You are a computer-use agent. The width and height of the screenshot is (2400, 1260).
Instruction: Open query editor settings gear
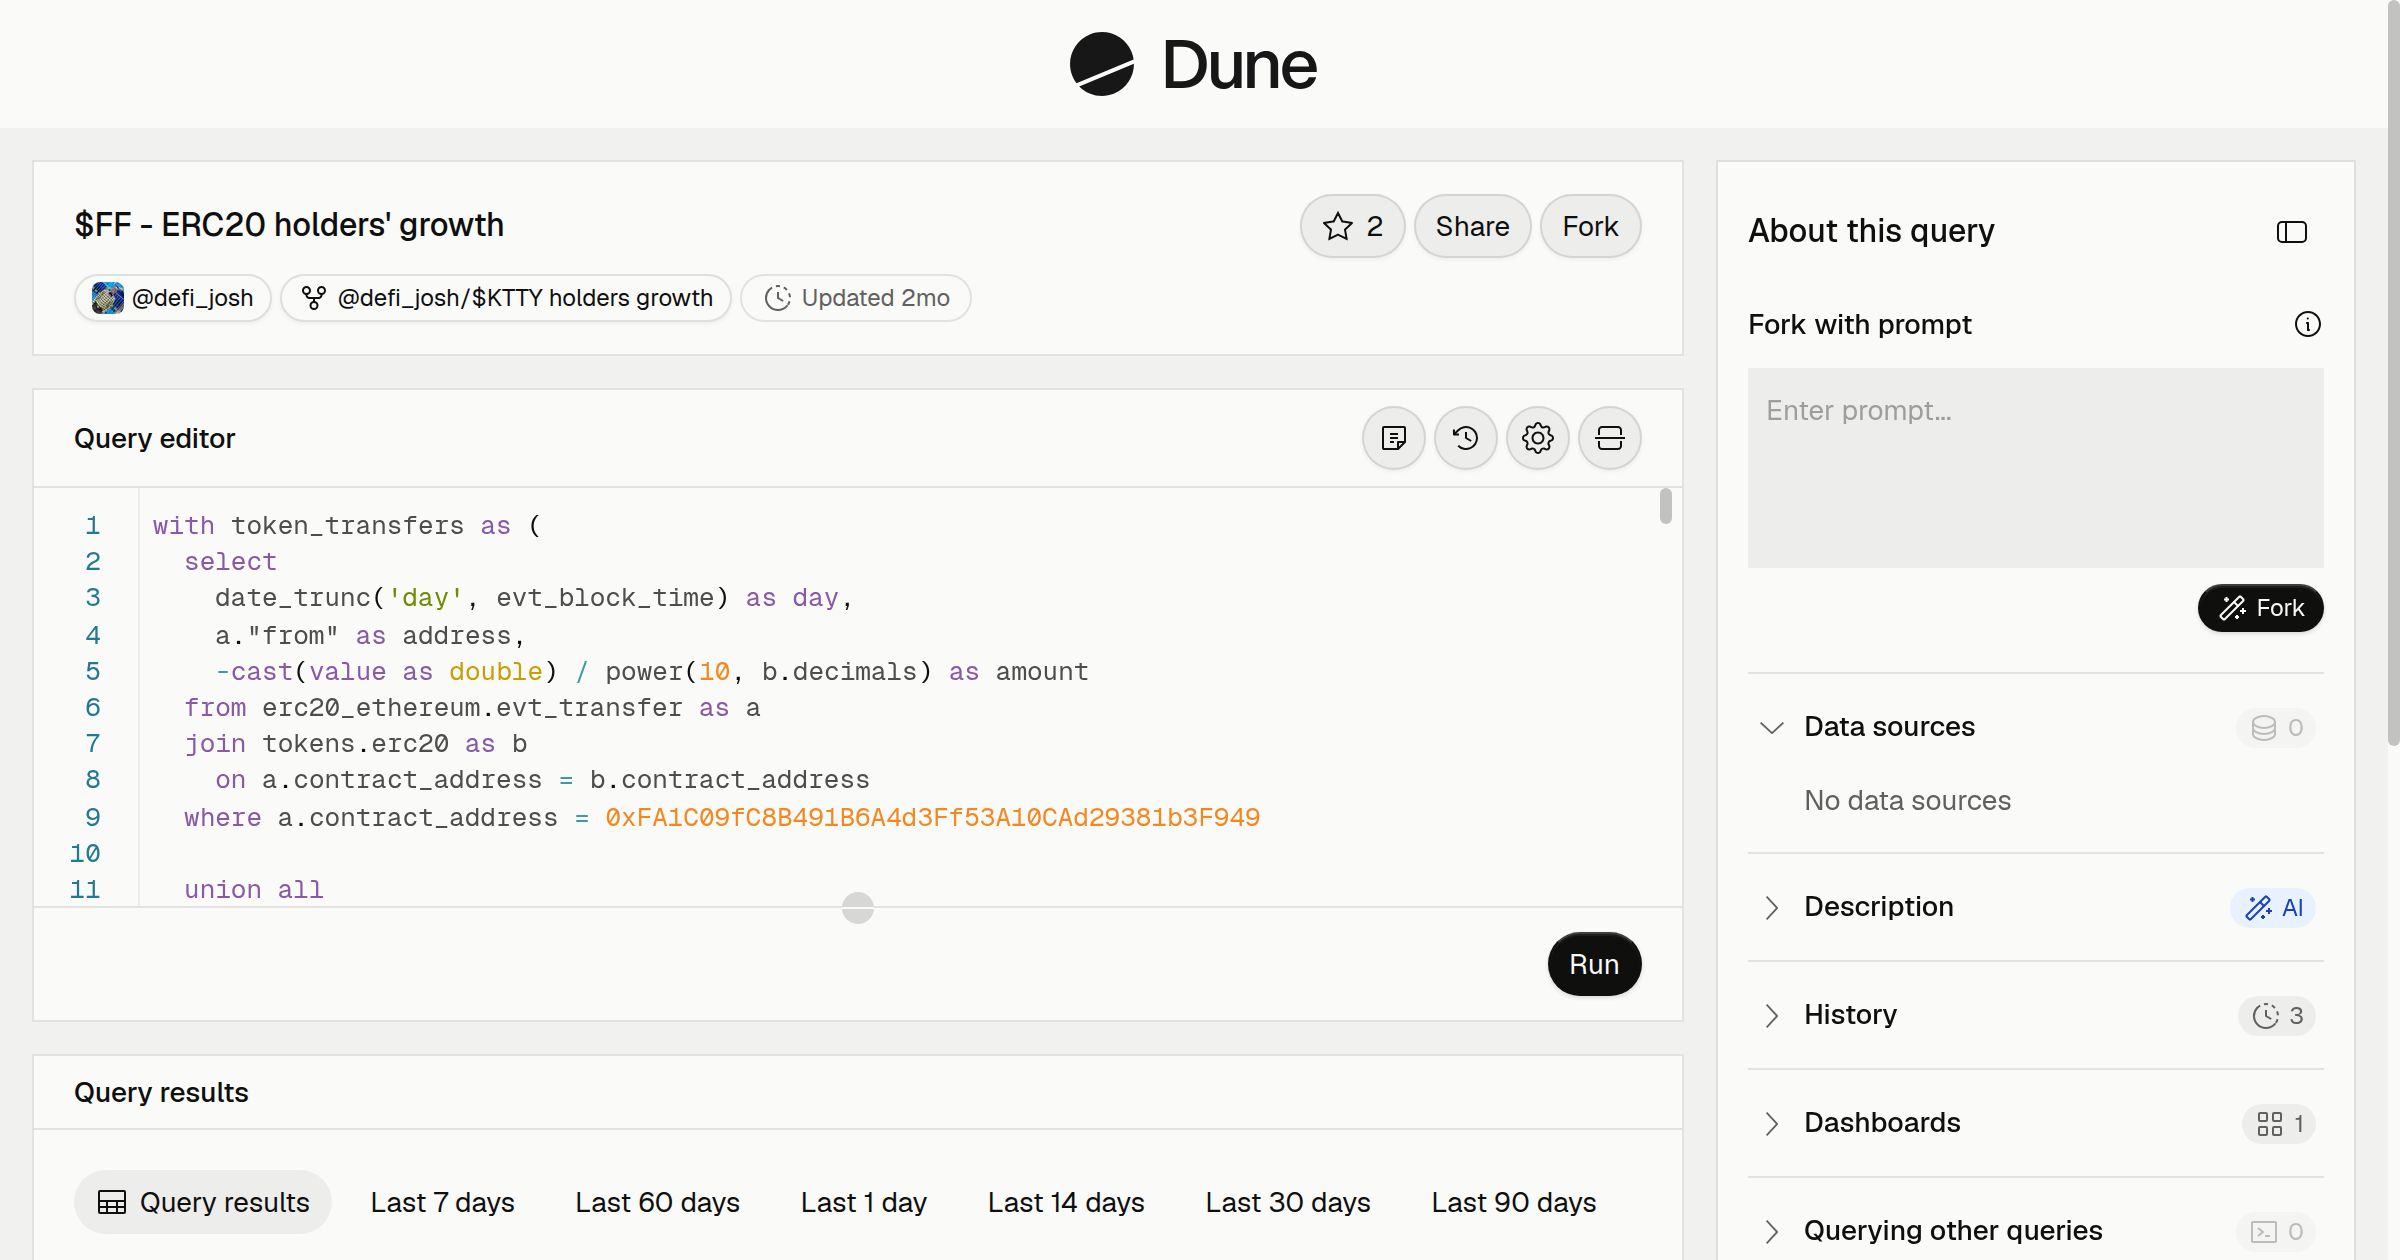pos(1537,438)
